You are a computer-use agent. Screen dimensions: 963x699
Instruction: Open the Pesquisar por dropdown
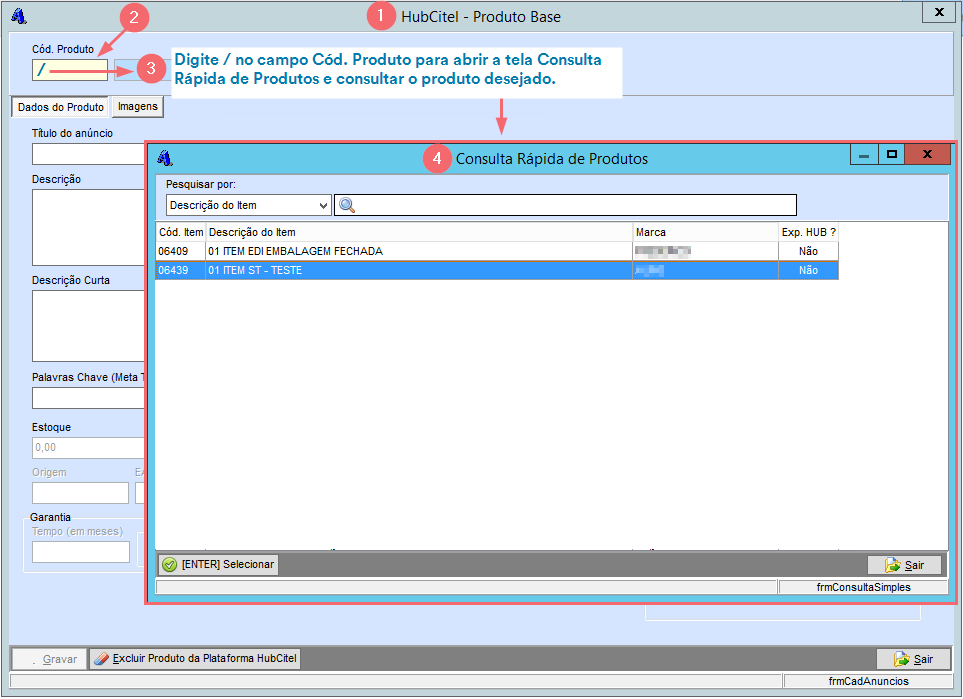point(249,205)
